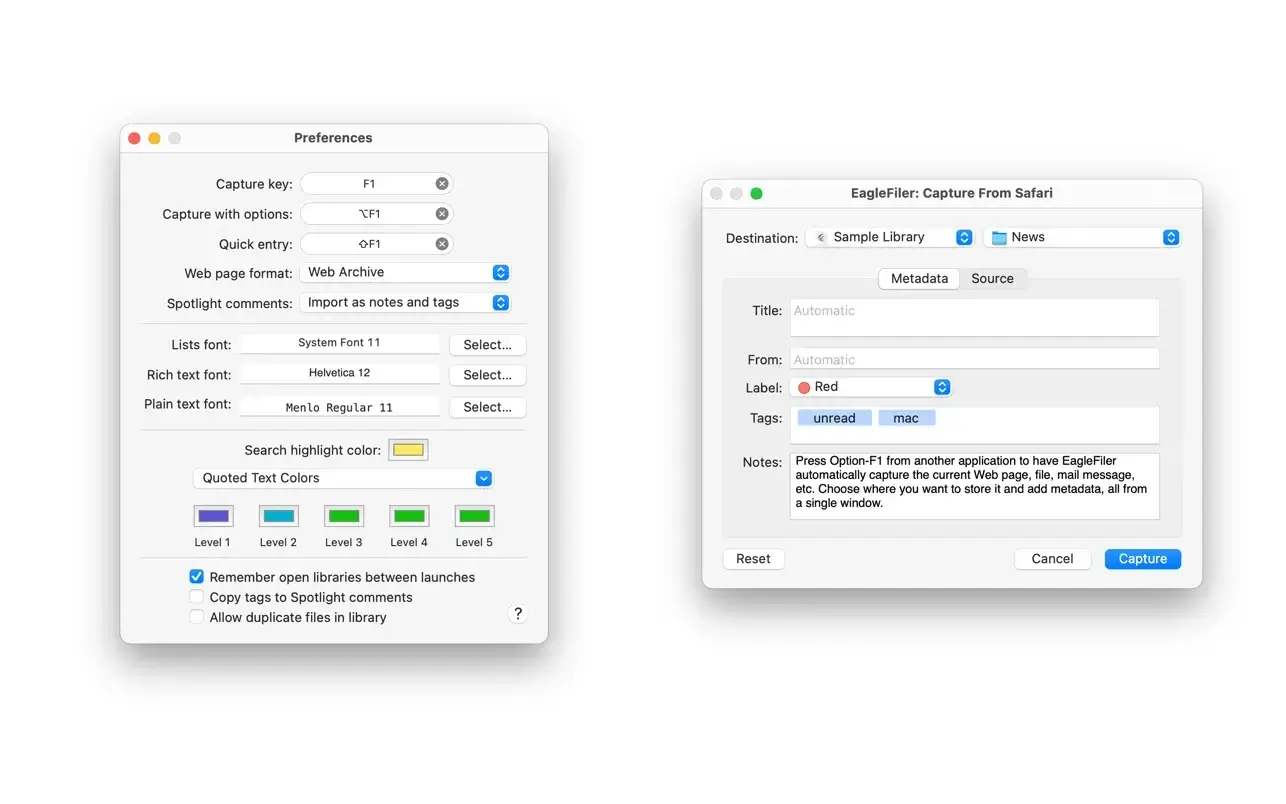Click the Sample Library icon

[x=821, y=238]
